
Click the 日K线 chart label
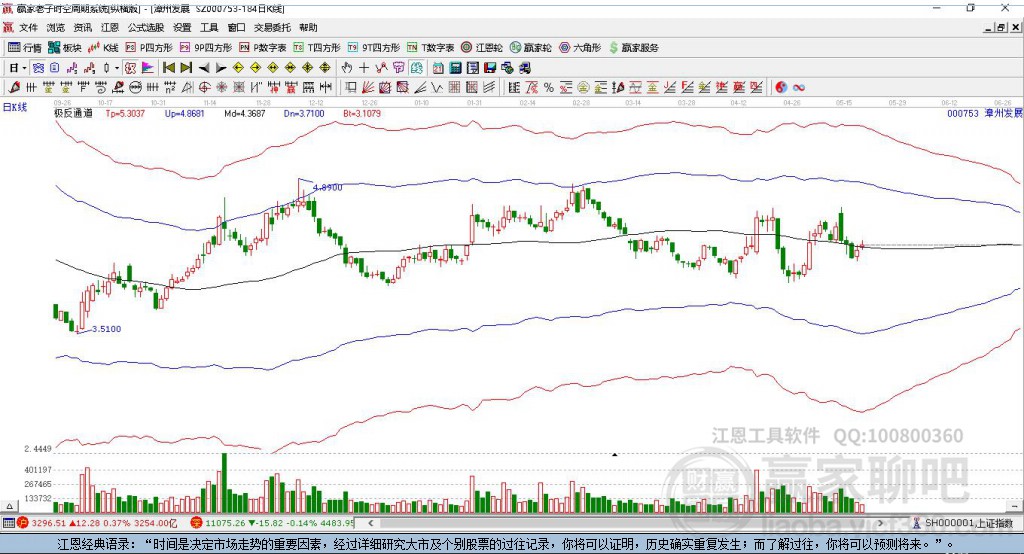pos(15,107)
